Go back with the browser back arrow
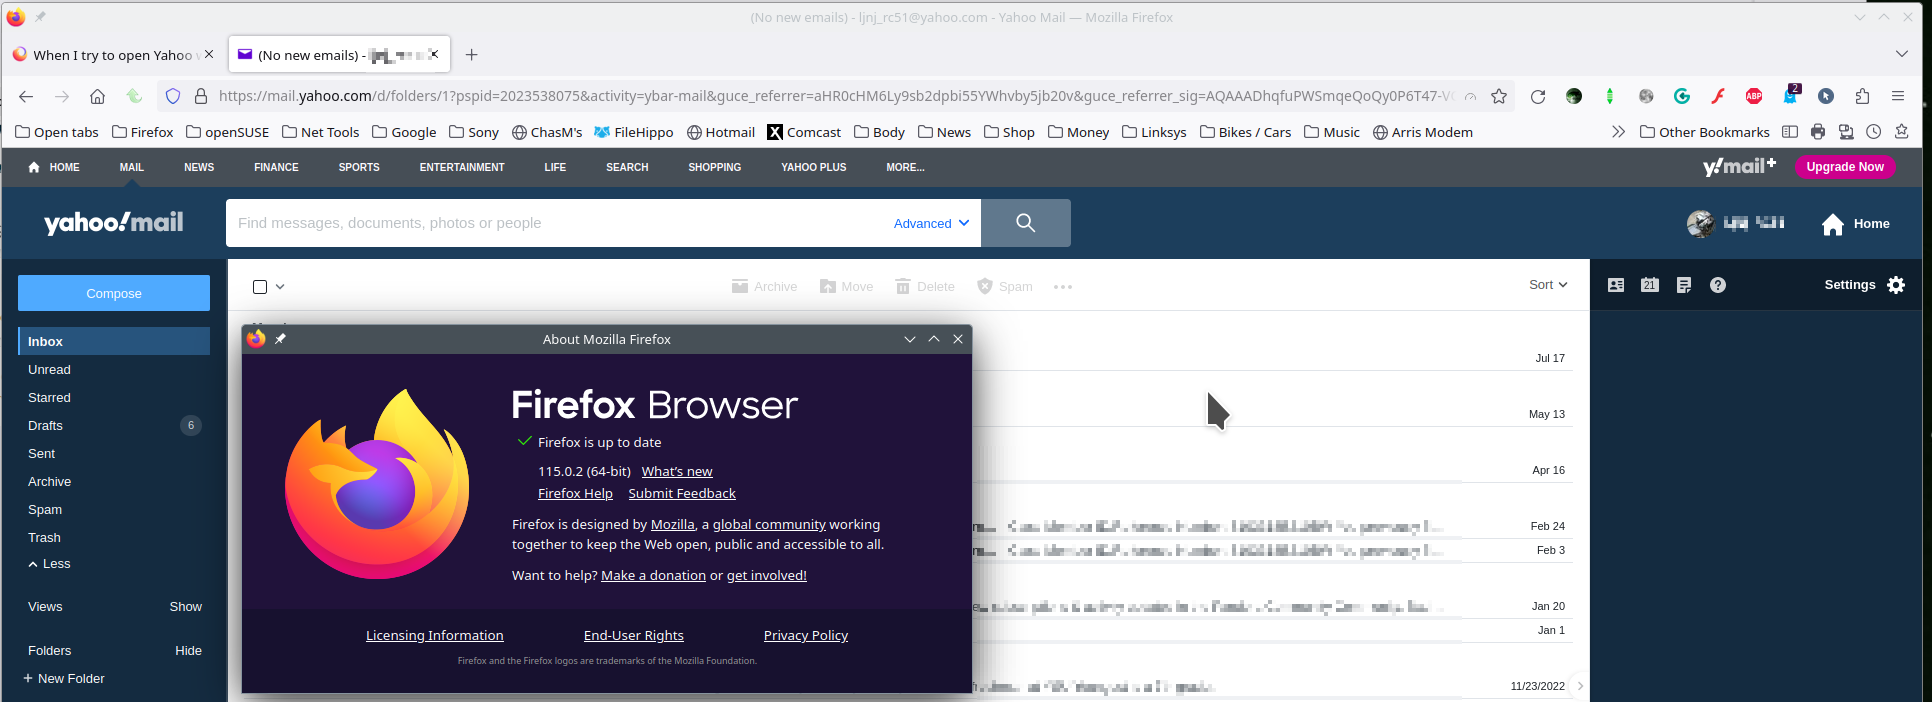This screenshot has height=702, width=1932. [x=26, y=96]
